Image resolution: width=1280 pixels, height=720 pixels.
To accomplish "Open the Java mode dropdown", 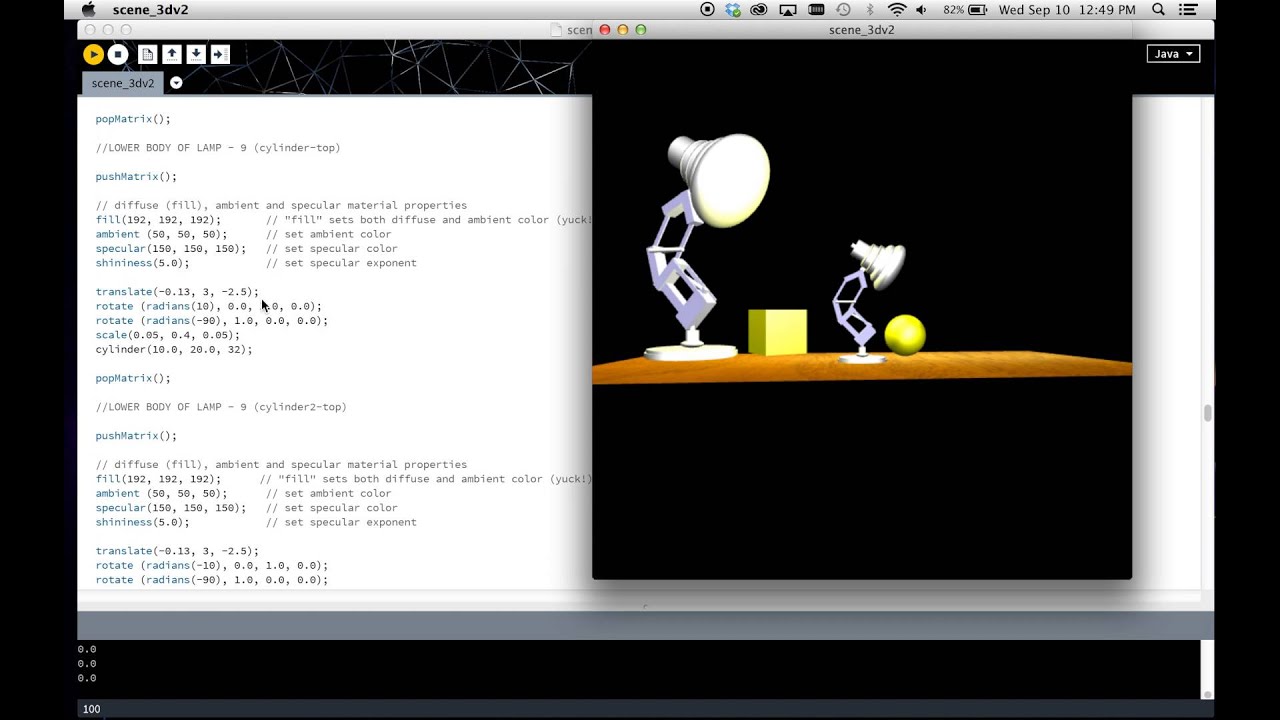I will pyautogui.click(x=1173, y=54).
